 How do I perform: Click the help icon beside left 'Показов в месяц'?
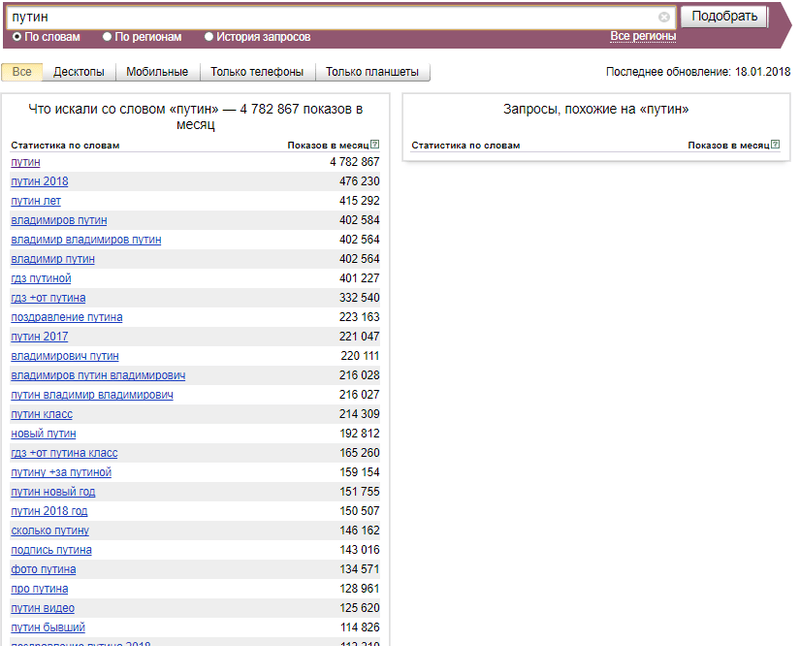point(375,145)
